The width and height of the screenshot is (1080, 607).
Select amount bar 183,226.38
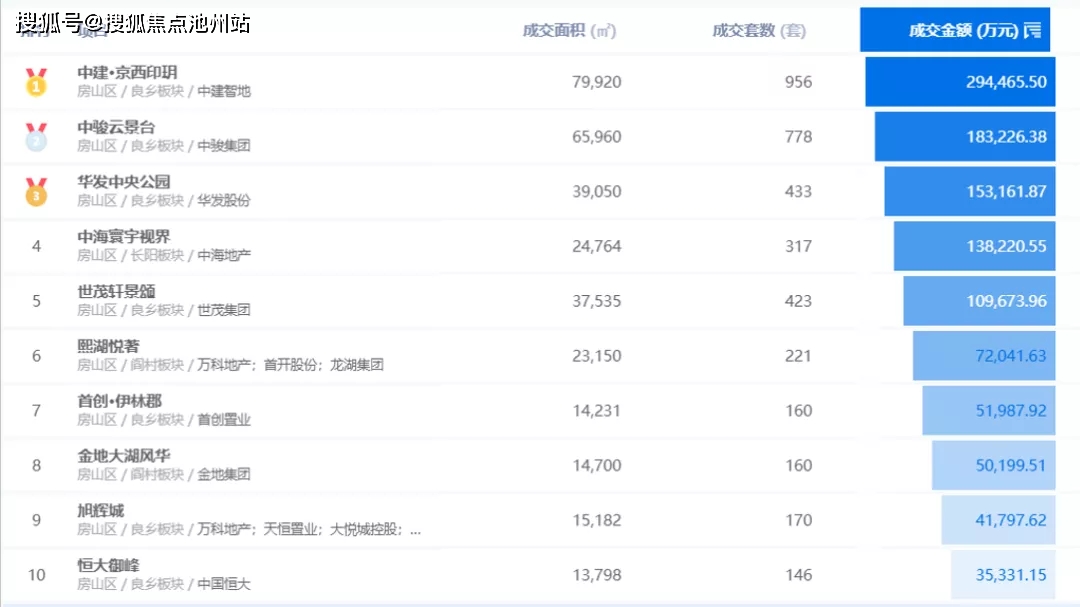coord(965,137)
